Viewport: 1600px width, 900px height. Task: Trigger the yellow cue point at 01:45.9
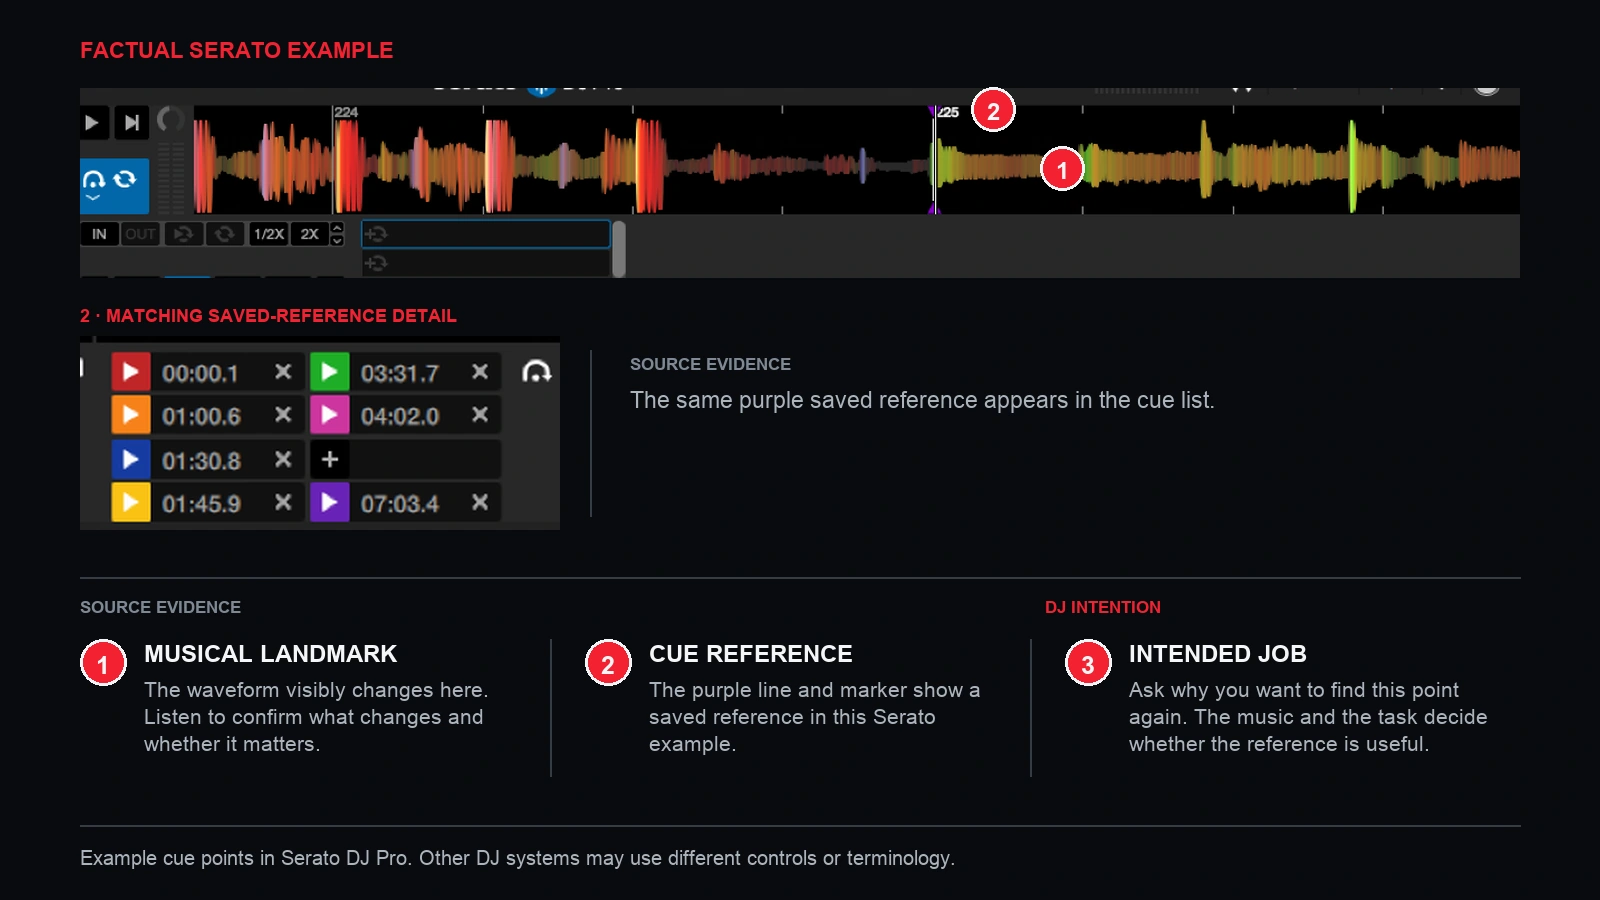pyautogui.click(x=130, y=503)
